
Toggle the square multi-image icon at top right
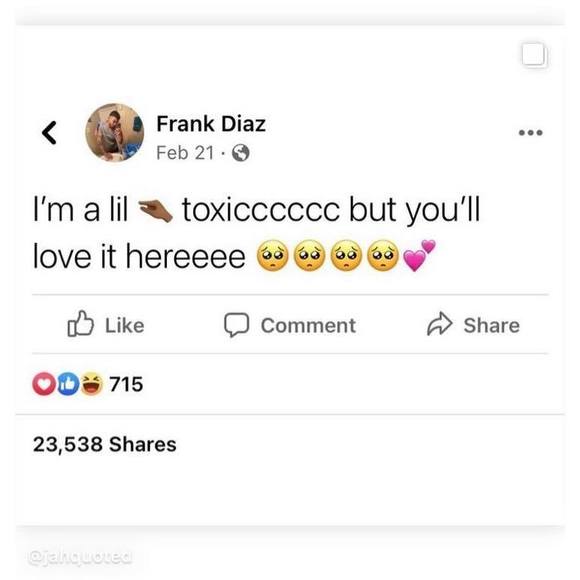pos(534,55)
